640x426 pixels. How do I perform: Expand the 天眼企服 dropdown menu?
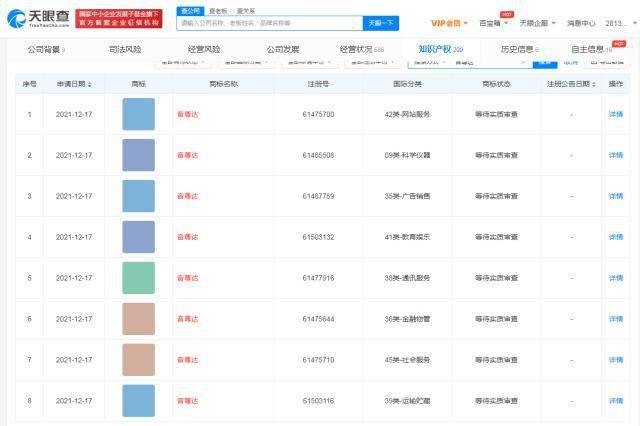(x=538, y=23)
